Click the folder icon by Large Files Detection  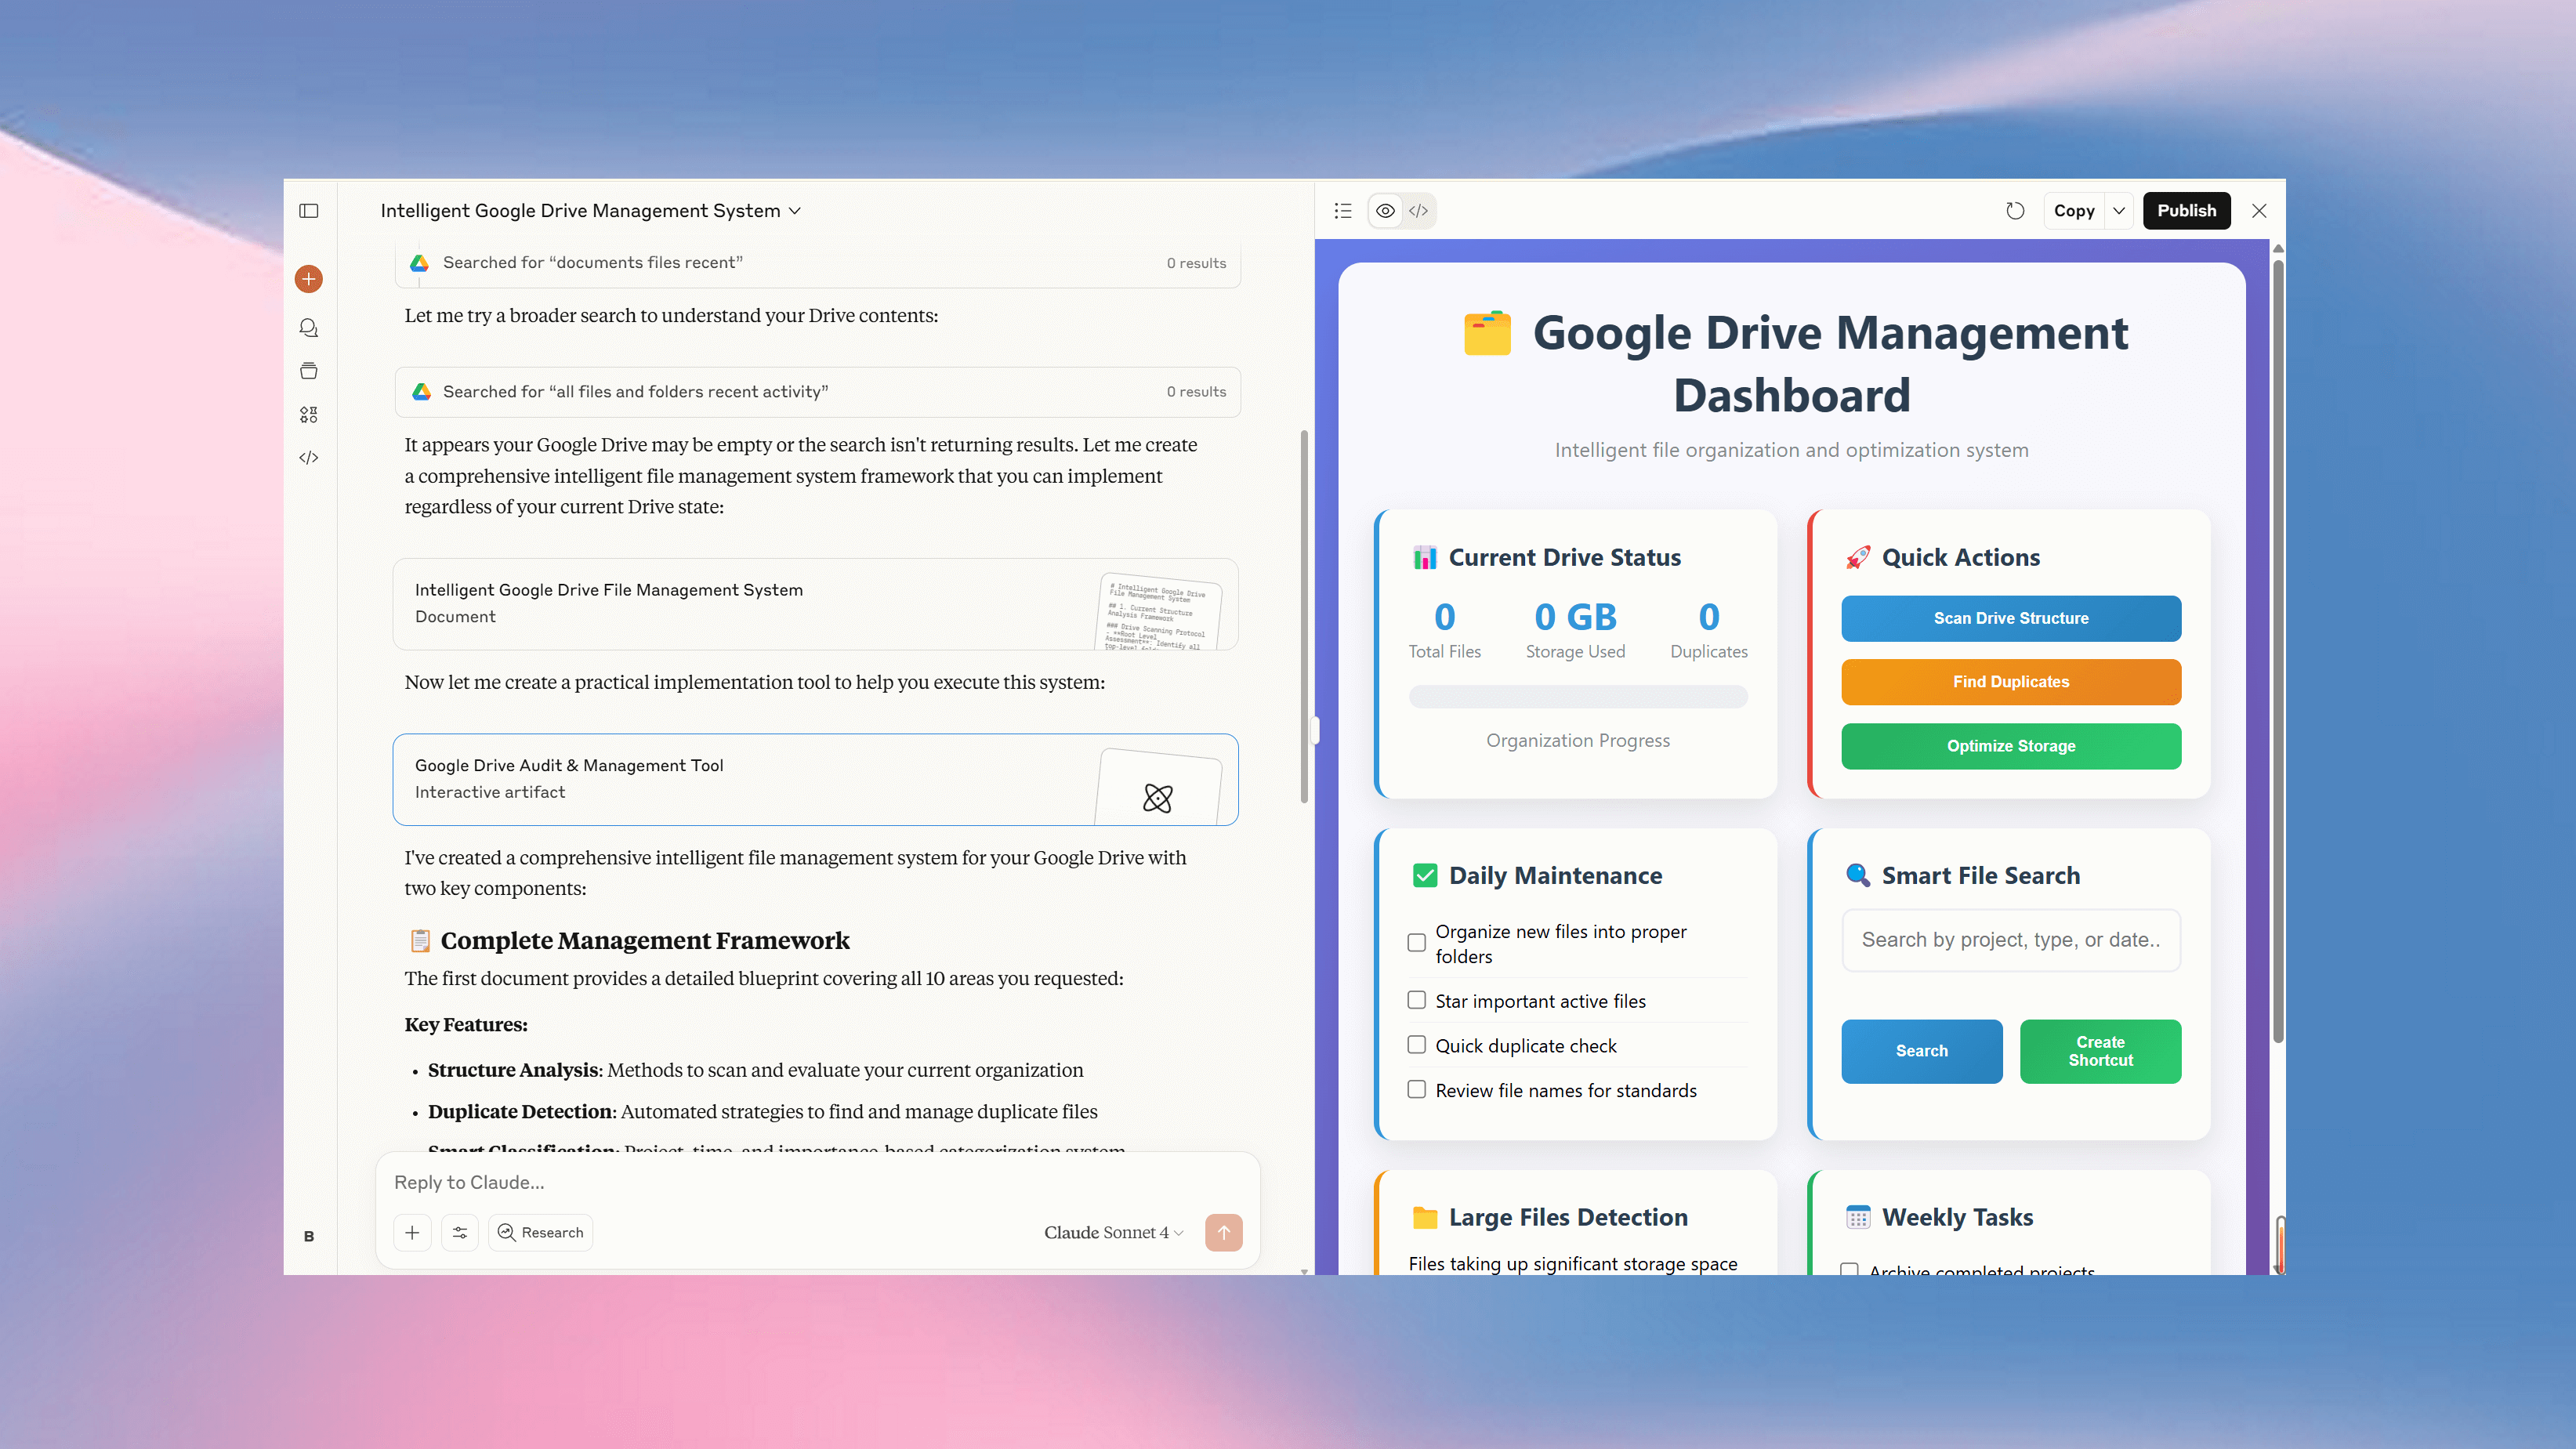tap(1424, 1217)
